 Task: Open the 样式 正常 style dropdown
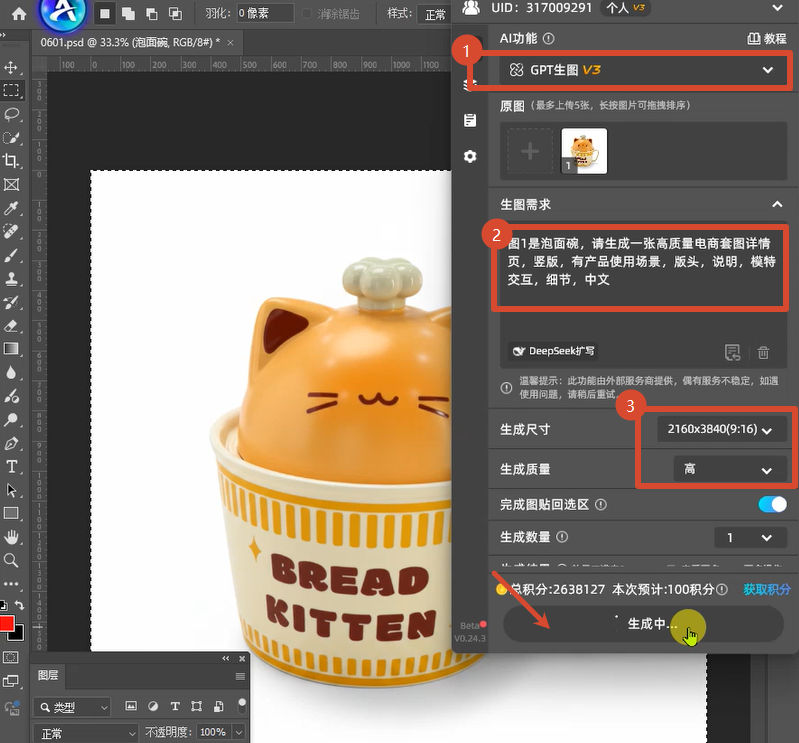tap(434, 14)
